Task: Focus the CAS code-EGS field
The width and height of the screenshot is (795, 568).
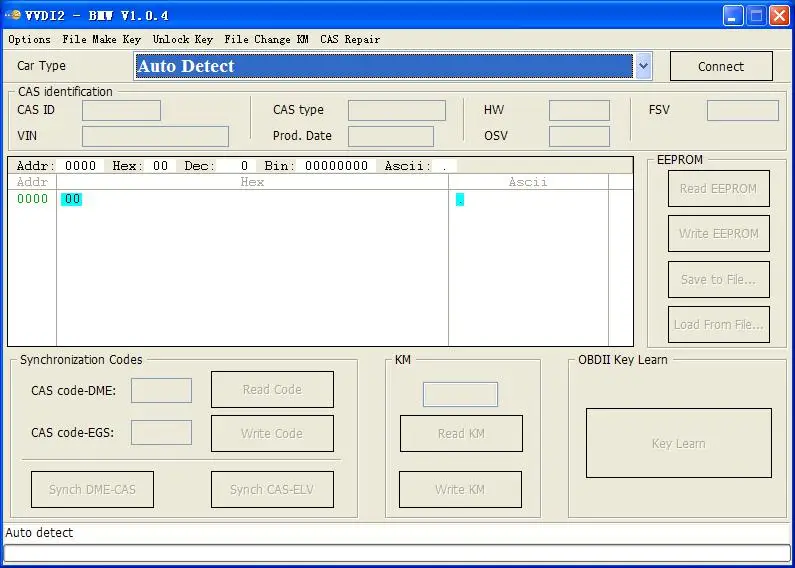Action: coord(161,433)
